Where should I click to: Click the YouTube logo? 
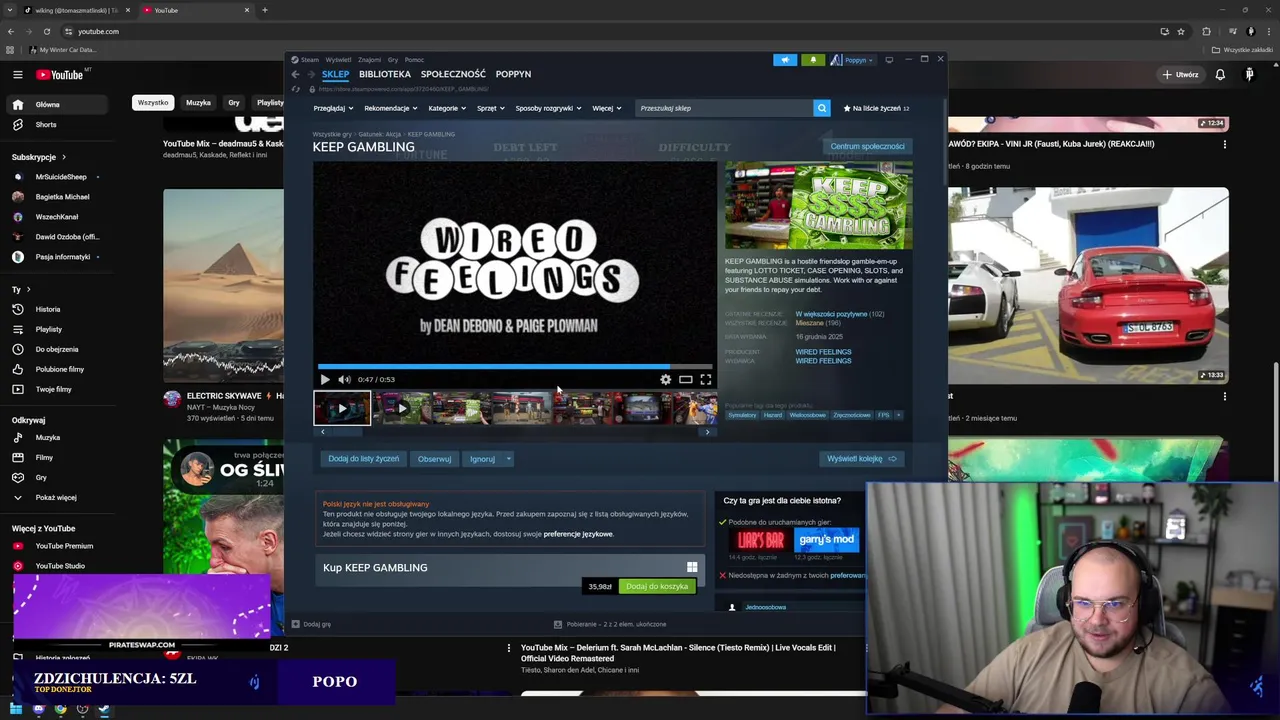tap(60, 74)
